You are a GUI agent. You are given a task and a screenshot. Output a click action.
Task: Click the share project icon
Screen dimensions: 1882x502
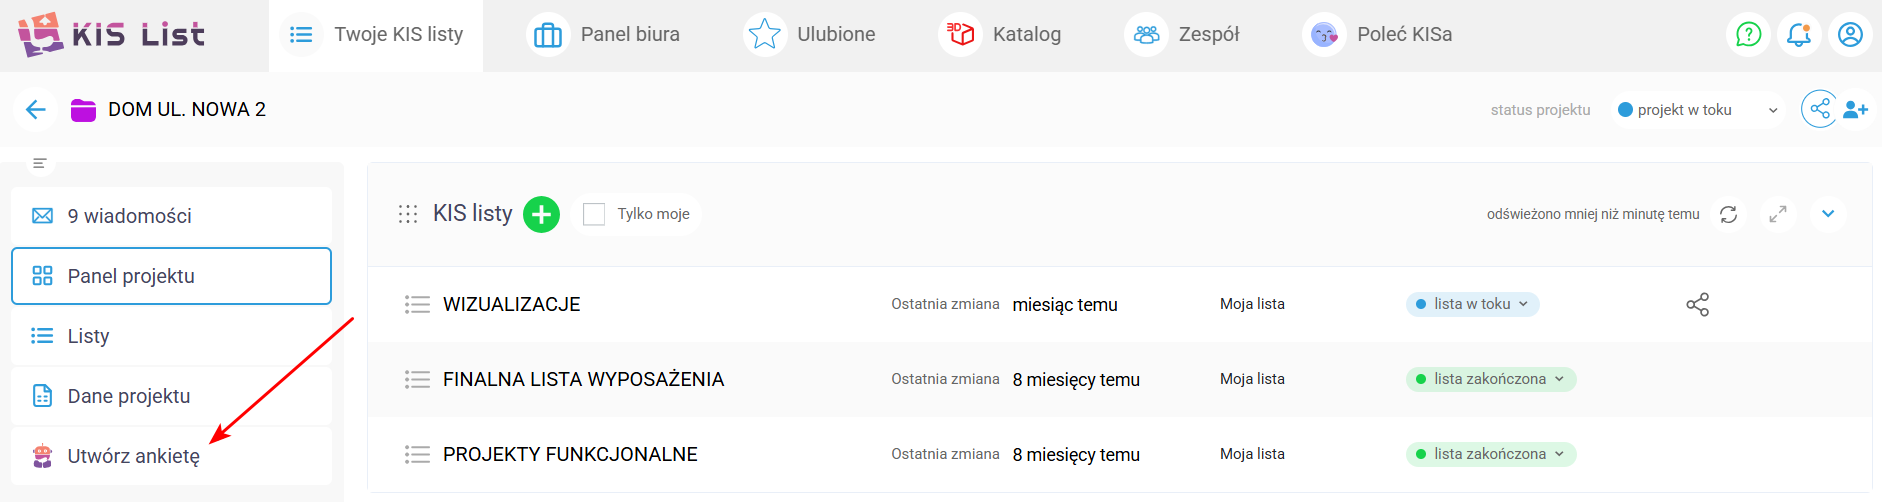tap(1819, 109)
